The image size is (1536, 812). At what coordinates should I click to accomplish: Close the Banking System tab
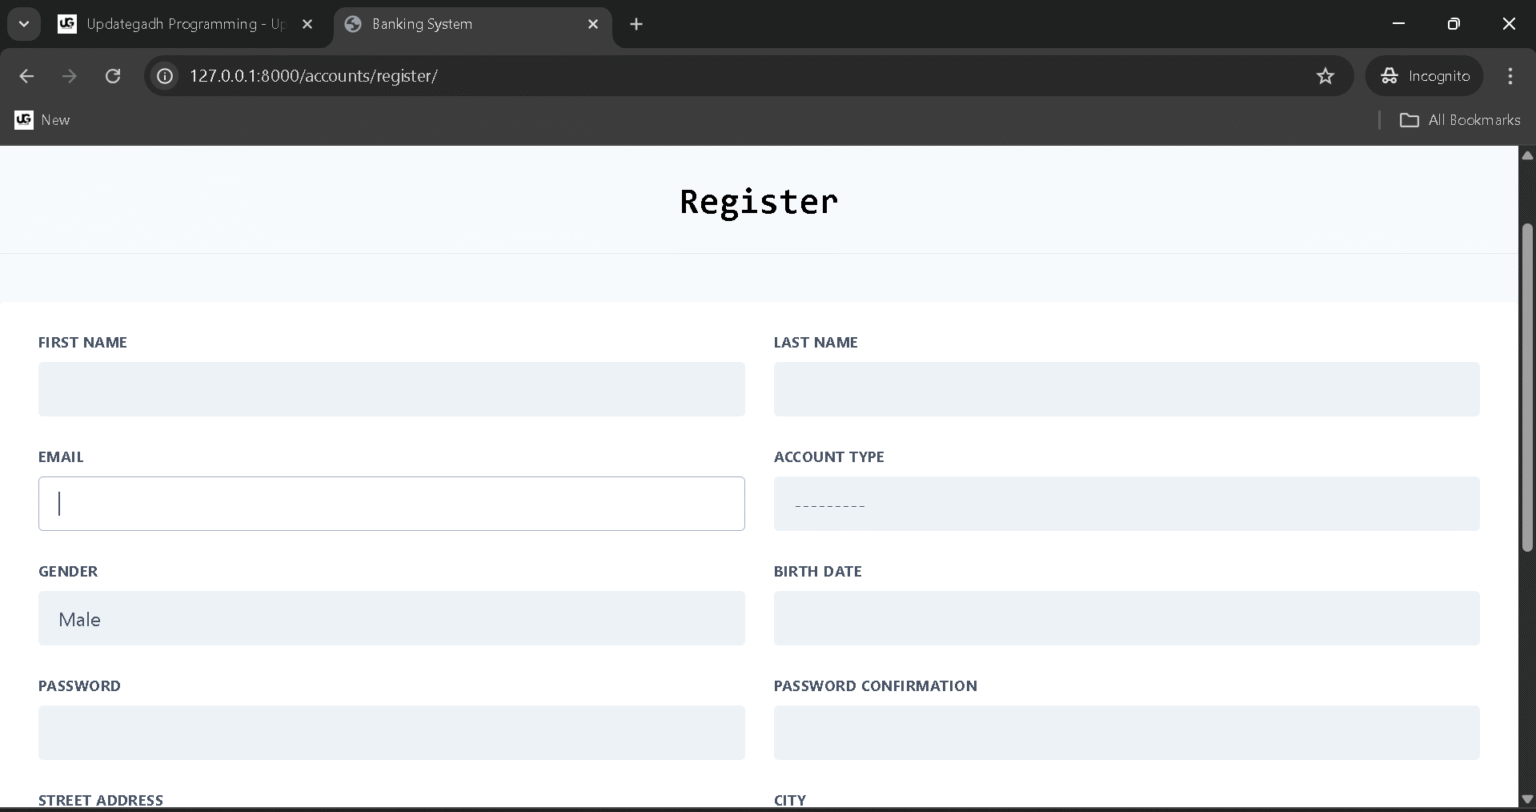tap(593, 24)
